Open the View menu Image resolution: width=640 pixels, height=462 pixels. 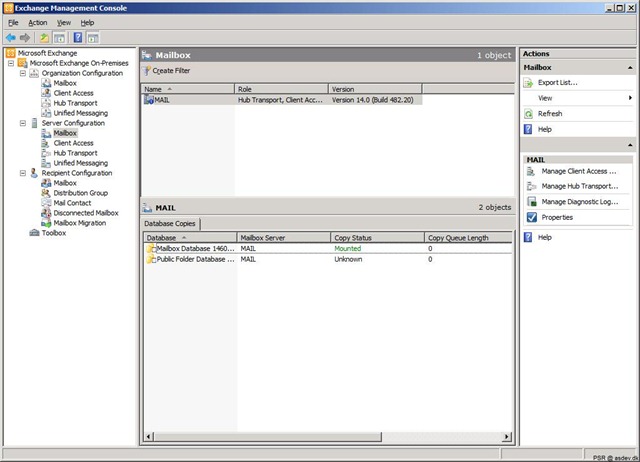[64, 23]
